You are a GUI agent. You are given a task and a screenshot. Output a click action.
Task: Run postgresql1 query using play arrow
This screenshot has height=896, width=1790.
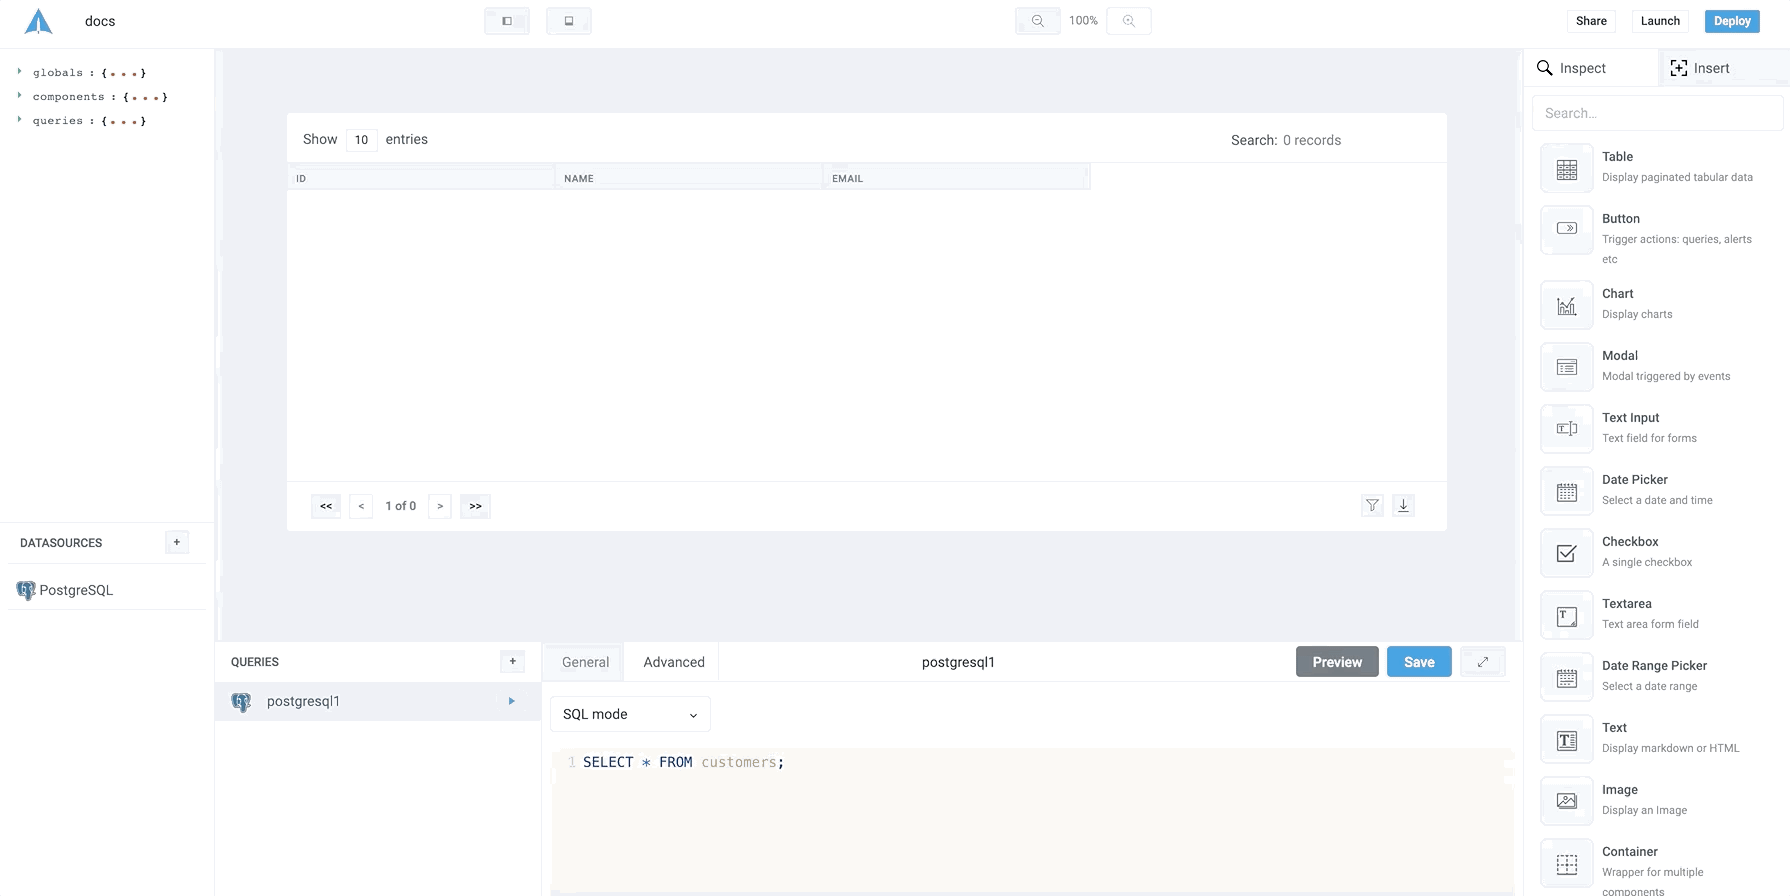pos(511,702)
